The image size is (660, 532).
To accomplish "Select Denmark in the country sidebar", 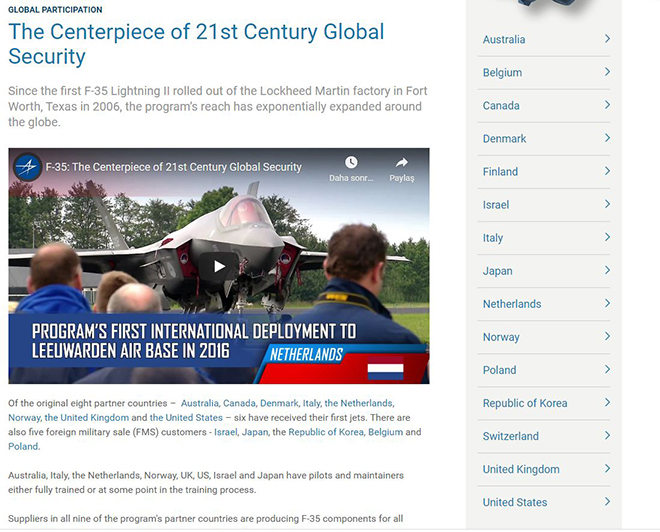I will (x=504, y=138).
